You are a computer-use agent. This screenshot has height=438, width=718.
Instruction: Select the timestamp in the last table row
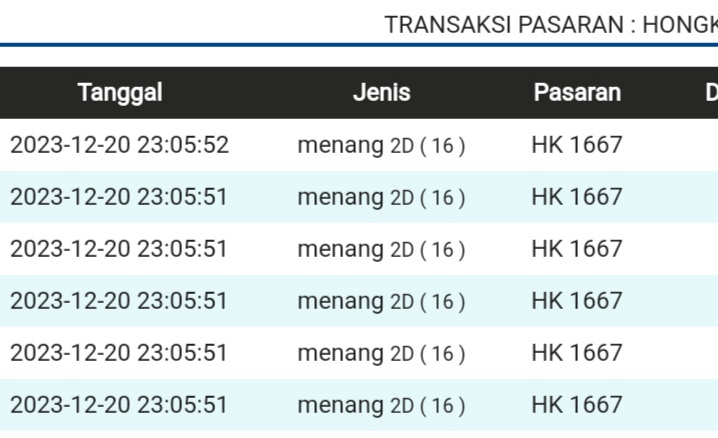(120, 405)
